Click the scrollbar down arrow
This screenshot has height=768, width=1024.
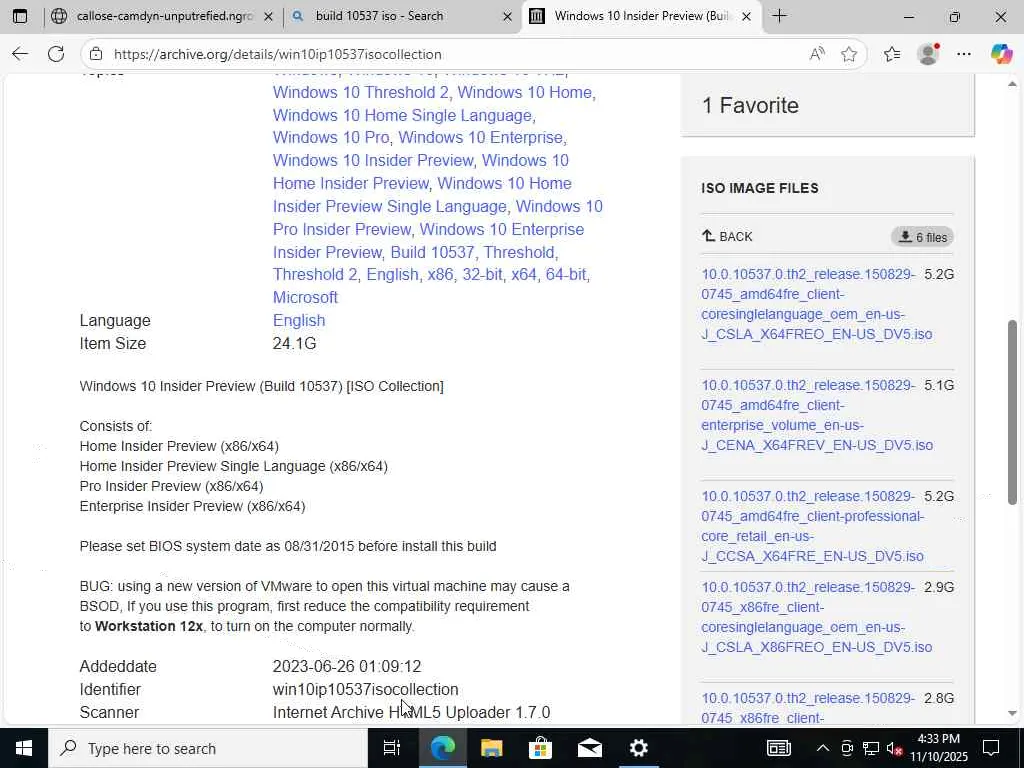(x=1012, y=714)
